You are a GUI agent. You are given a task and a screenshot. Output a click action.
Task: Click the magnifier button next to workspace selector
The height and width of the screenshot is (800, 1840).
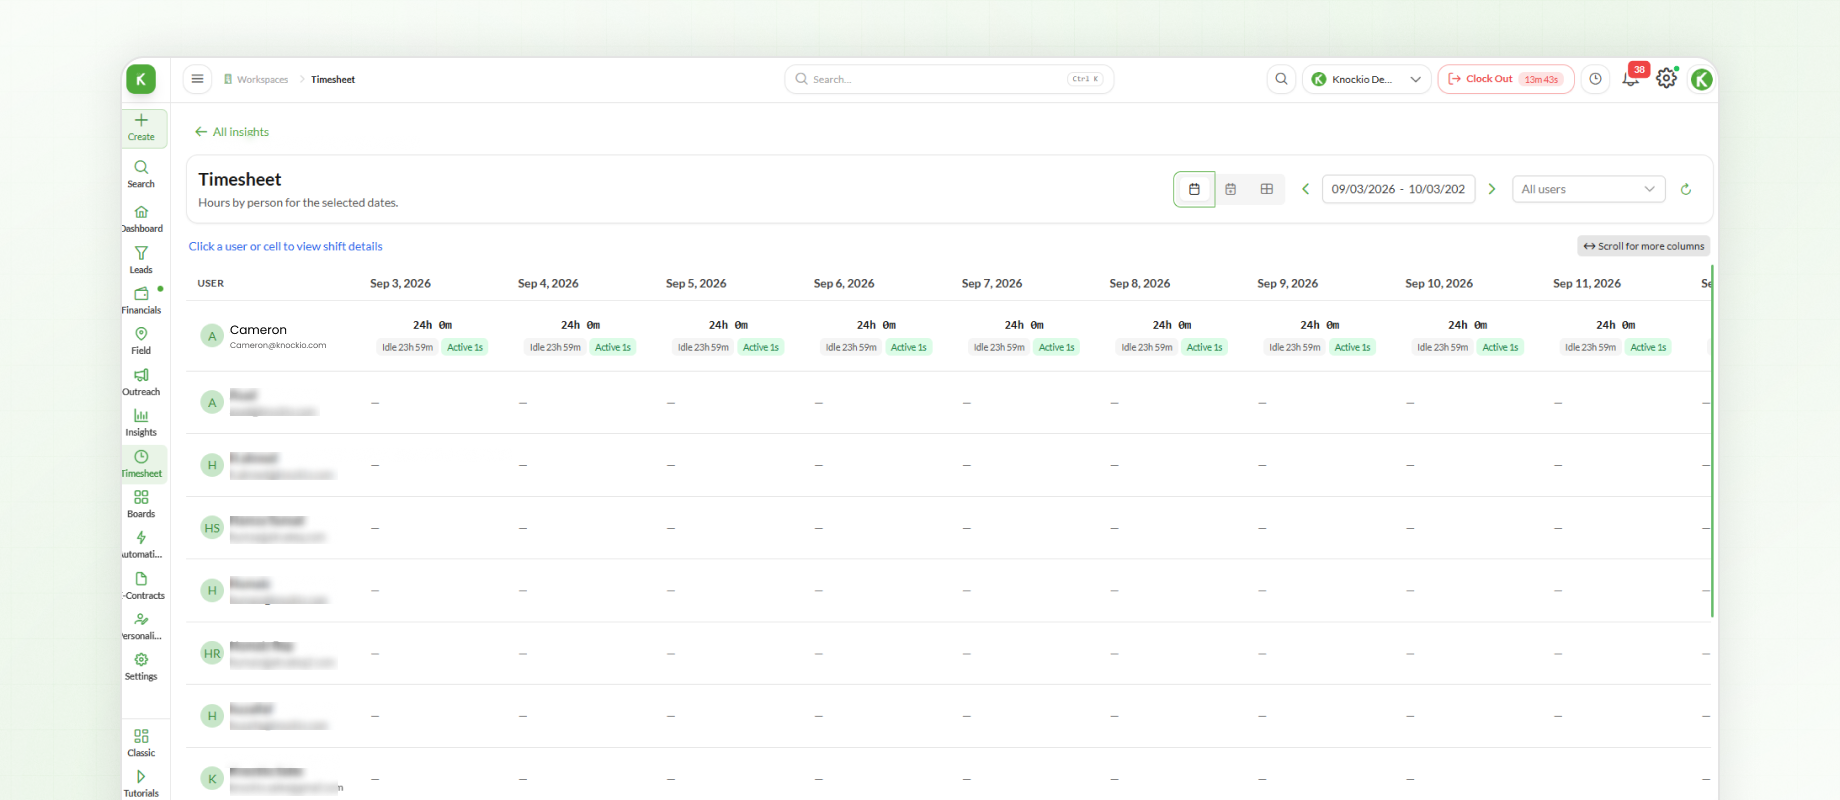pyautogui.click(x=1281, y=79)
